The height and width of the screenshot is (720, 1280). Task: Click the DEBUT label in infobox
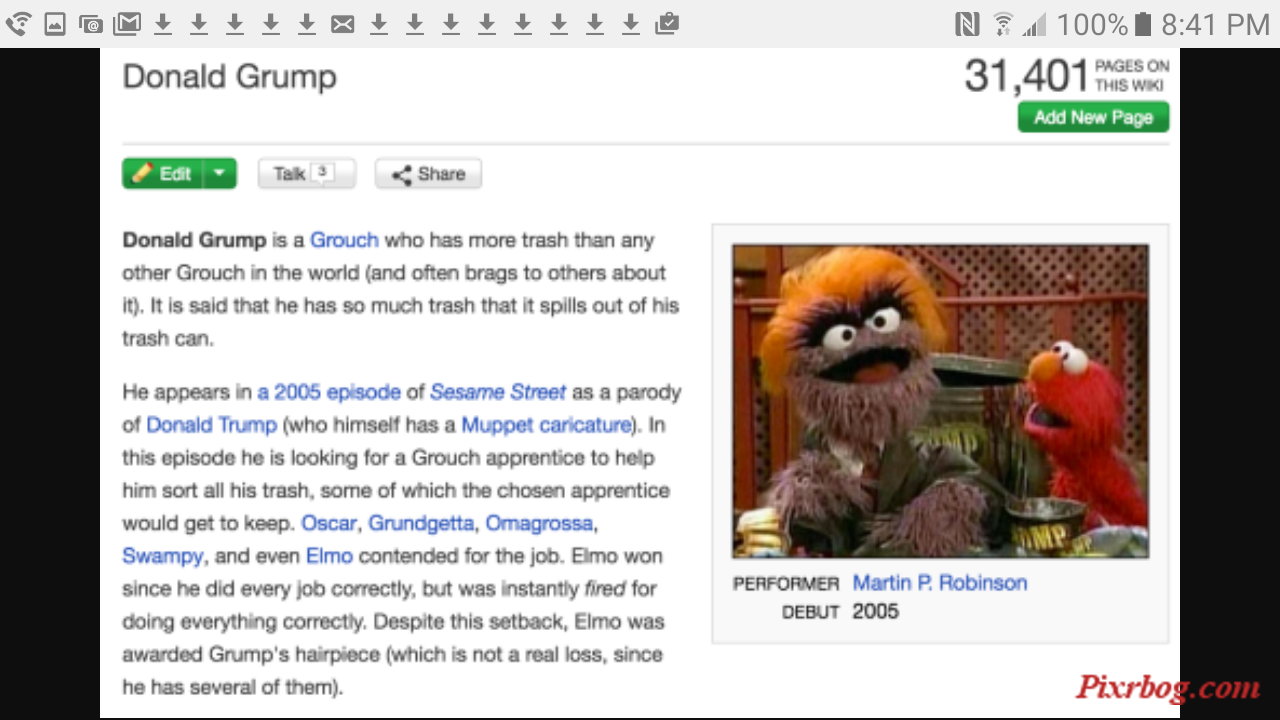811,612
